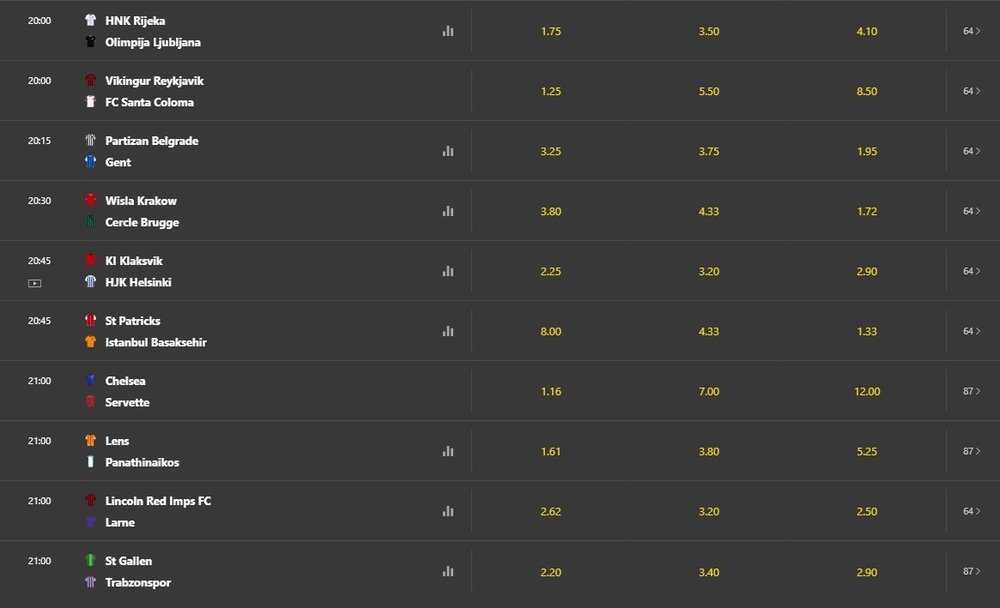Open the Istanbul Basaksehir team link
Viewport: 1000px width, 608px height.
point(156,342)
